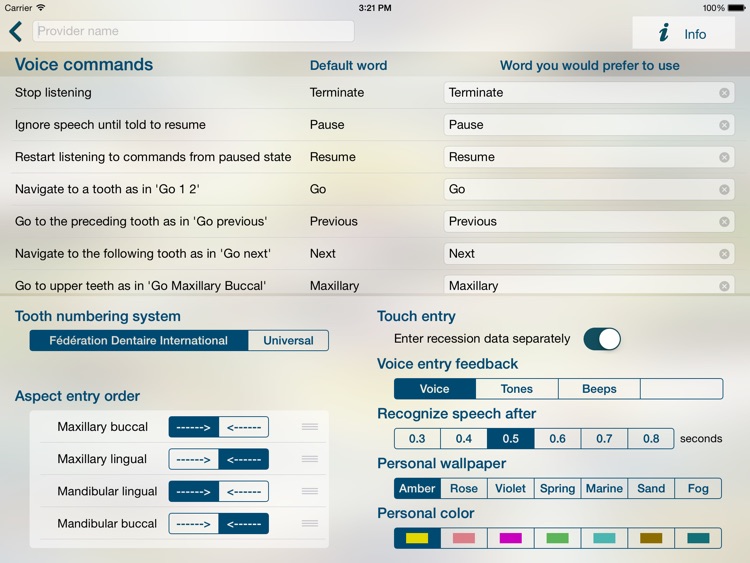Pick the magenta personal color swatch
The image size is (750, 563).
(510, 538)
